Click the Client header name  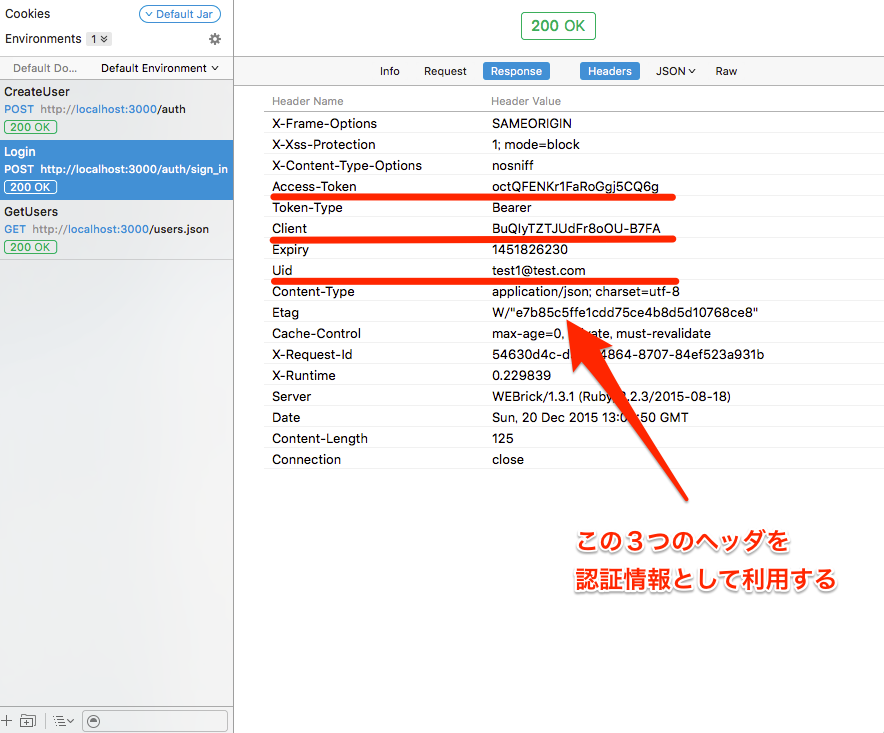point(289,228)
